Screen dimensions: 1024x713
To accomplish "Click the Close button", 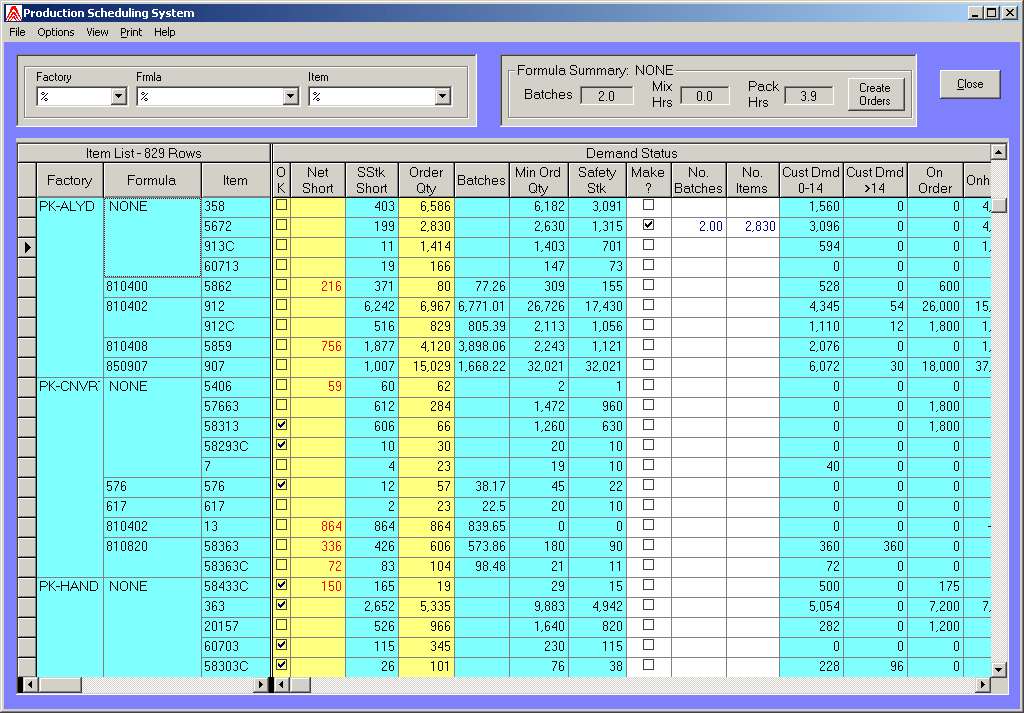I will [970, 84].
